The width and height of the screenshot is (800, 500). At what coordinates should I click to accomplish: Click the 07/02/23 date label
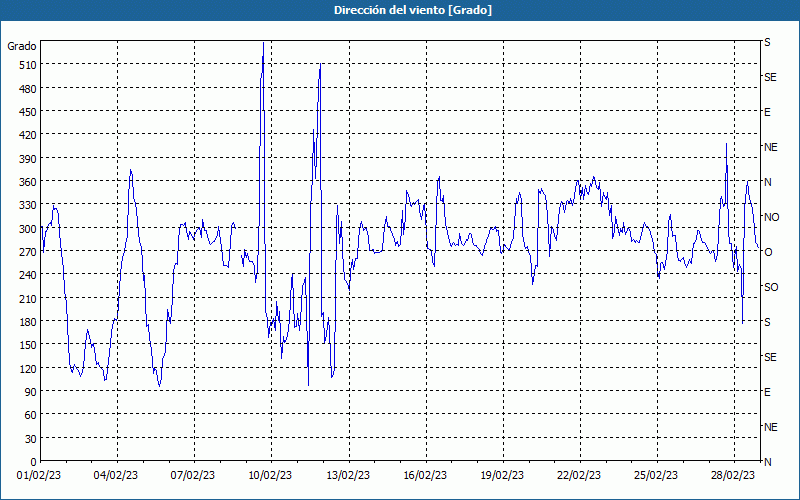tap(193, 476)
